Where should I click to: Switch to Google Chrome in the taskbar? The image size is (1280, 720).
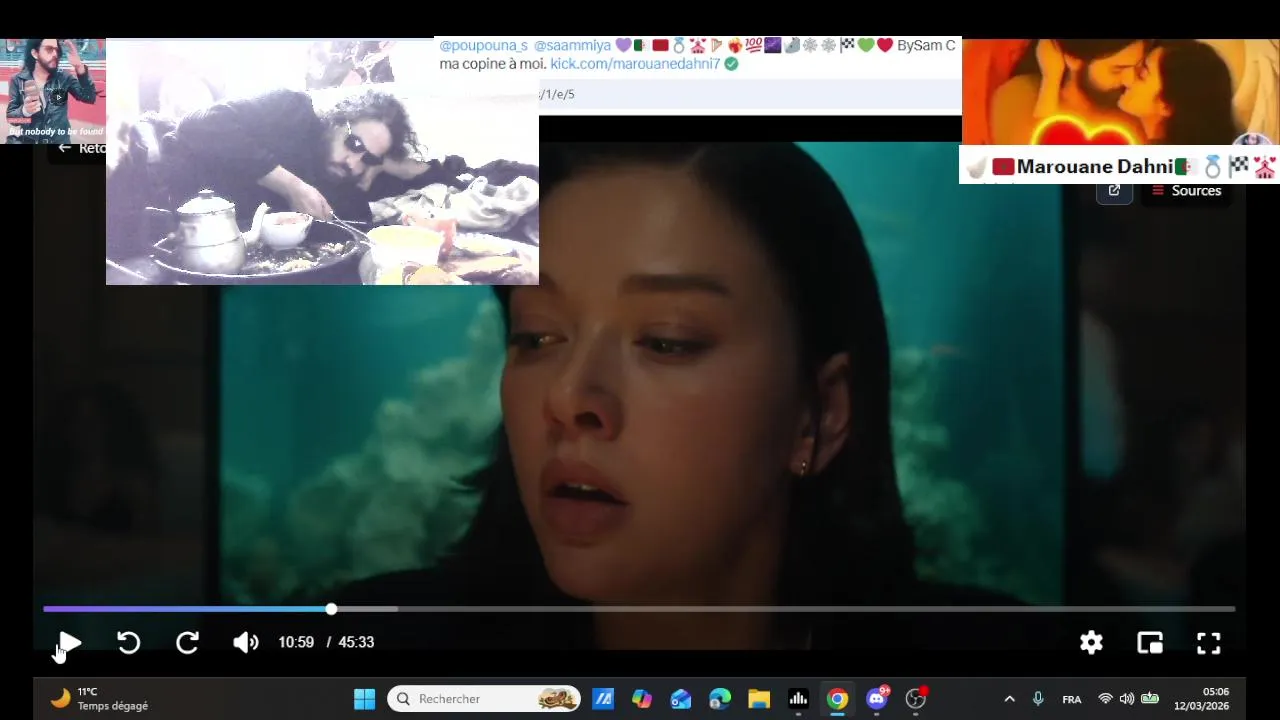pyautogui.click(x=837, y=699)
